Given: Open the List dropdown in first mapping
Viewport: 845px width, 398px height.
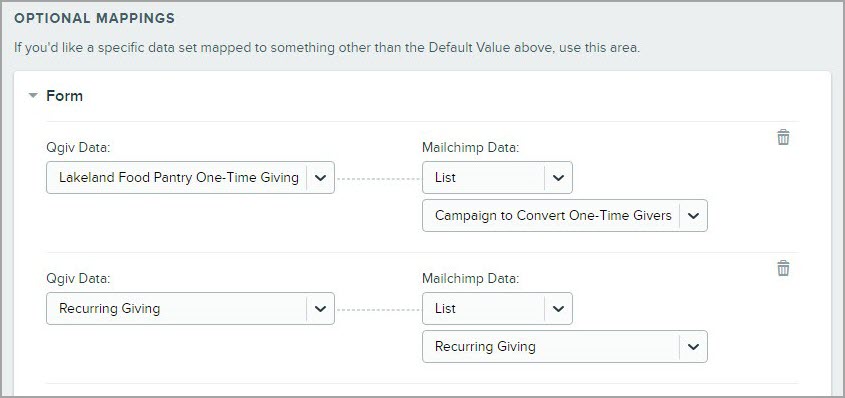Looking at the screenshot, I should point(497,177).
